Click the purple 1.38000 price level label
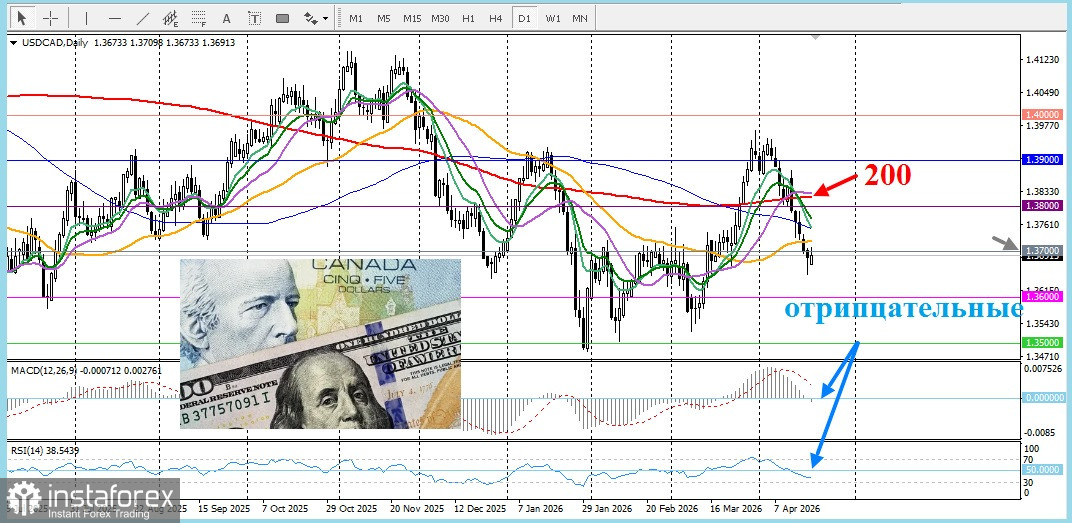The image size is (1072, 523). pos(1043,205)
